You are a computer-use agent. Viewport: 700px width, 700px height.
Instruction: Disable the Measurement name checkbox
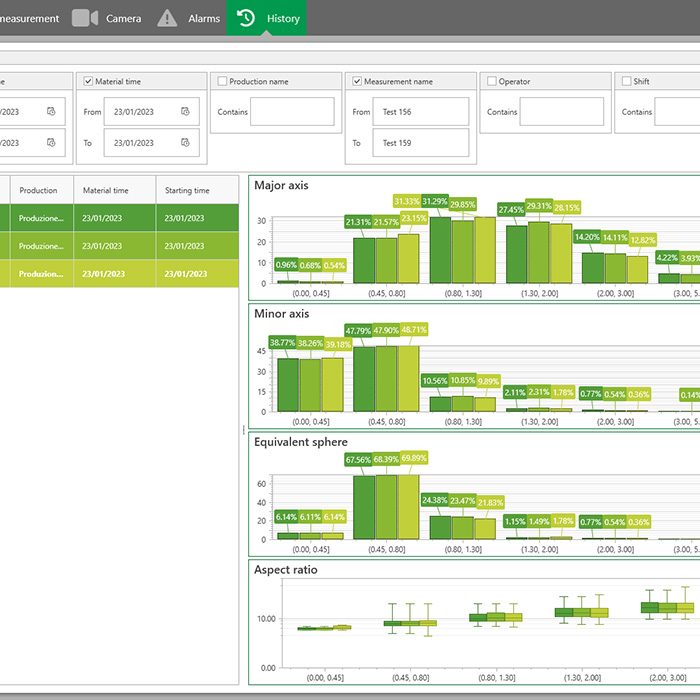pyautogui.click(x=357, y=81)
